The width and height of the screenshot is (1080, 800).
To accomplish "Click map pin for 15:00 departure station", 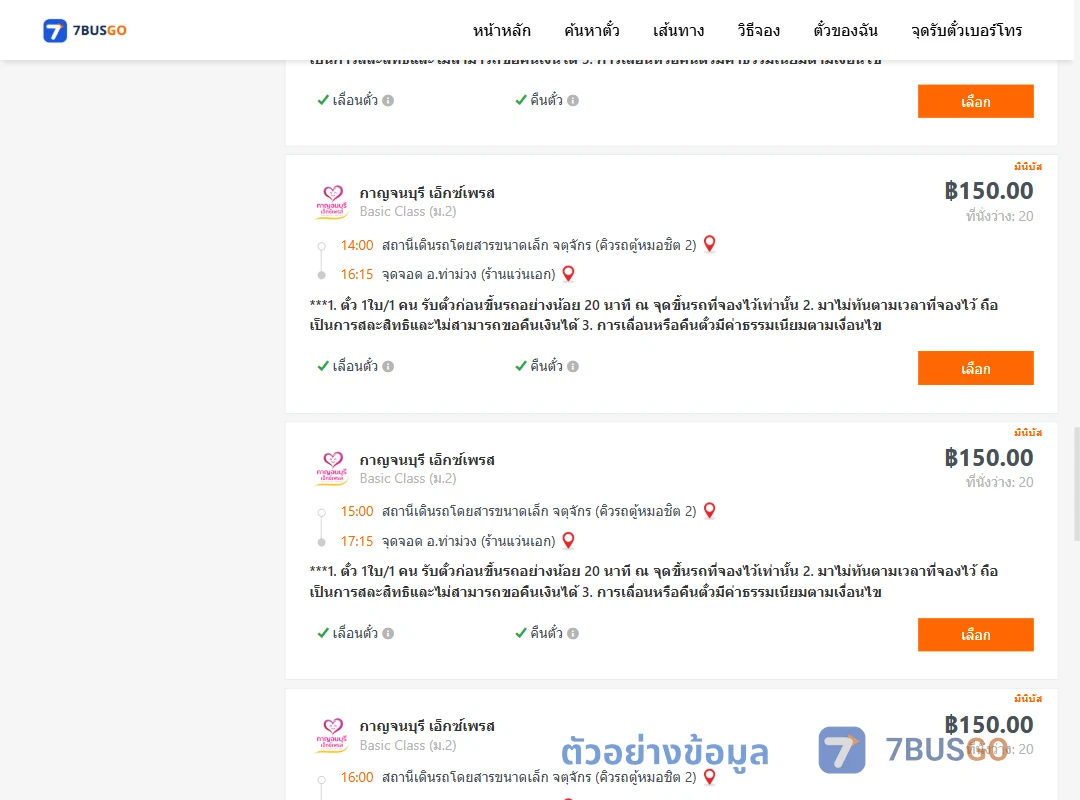I will pyautogui.click(x=709, y=511).
